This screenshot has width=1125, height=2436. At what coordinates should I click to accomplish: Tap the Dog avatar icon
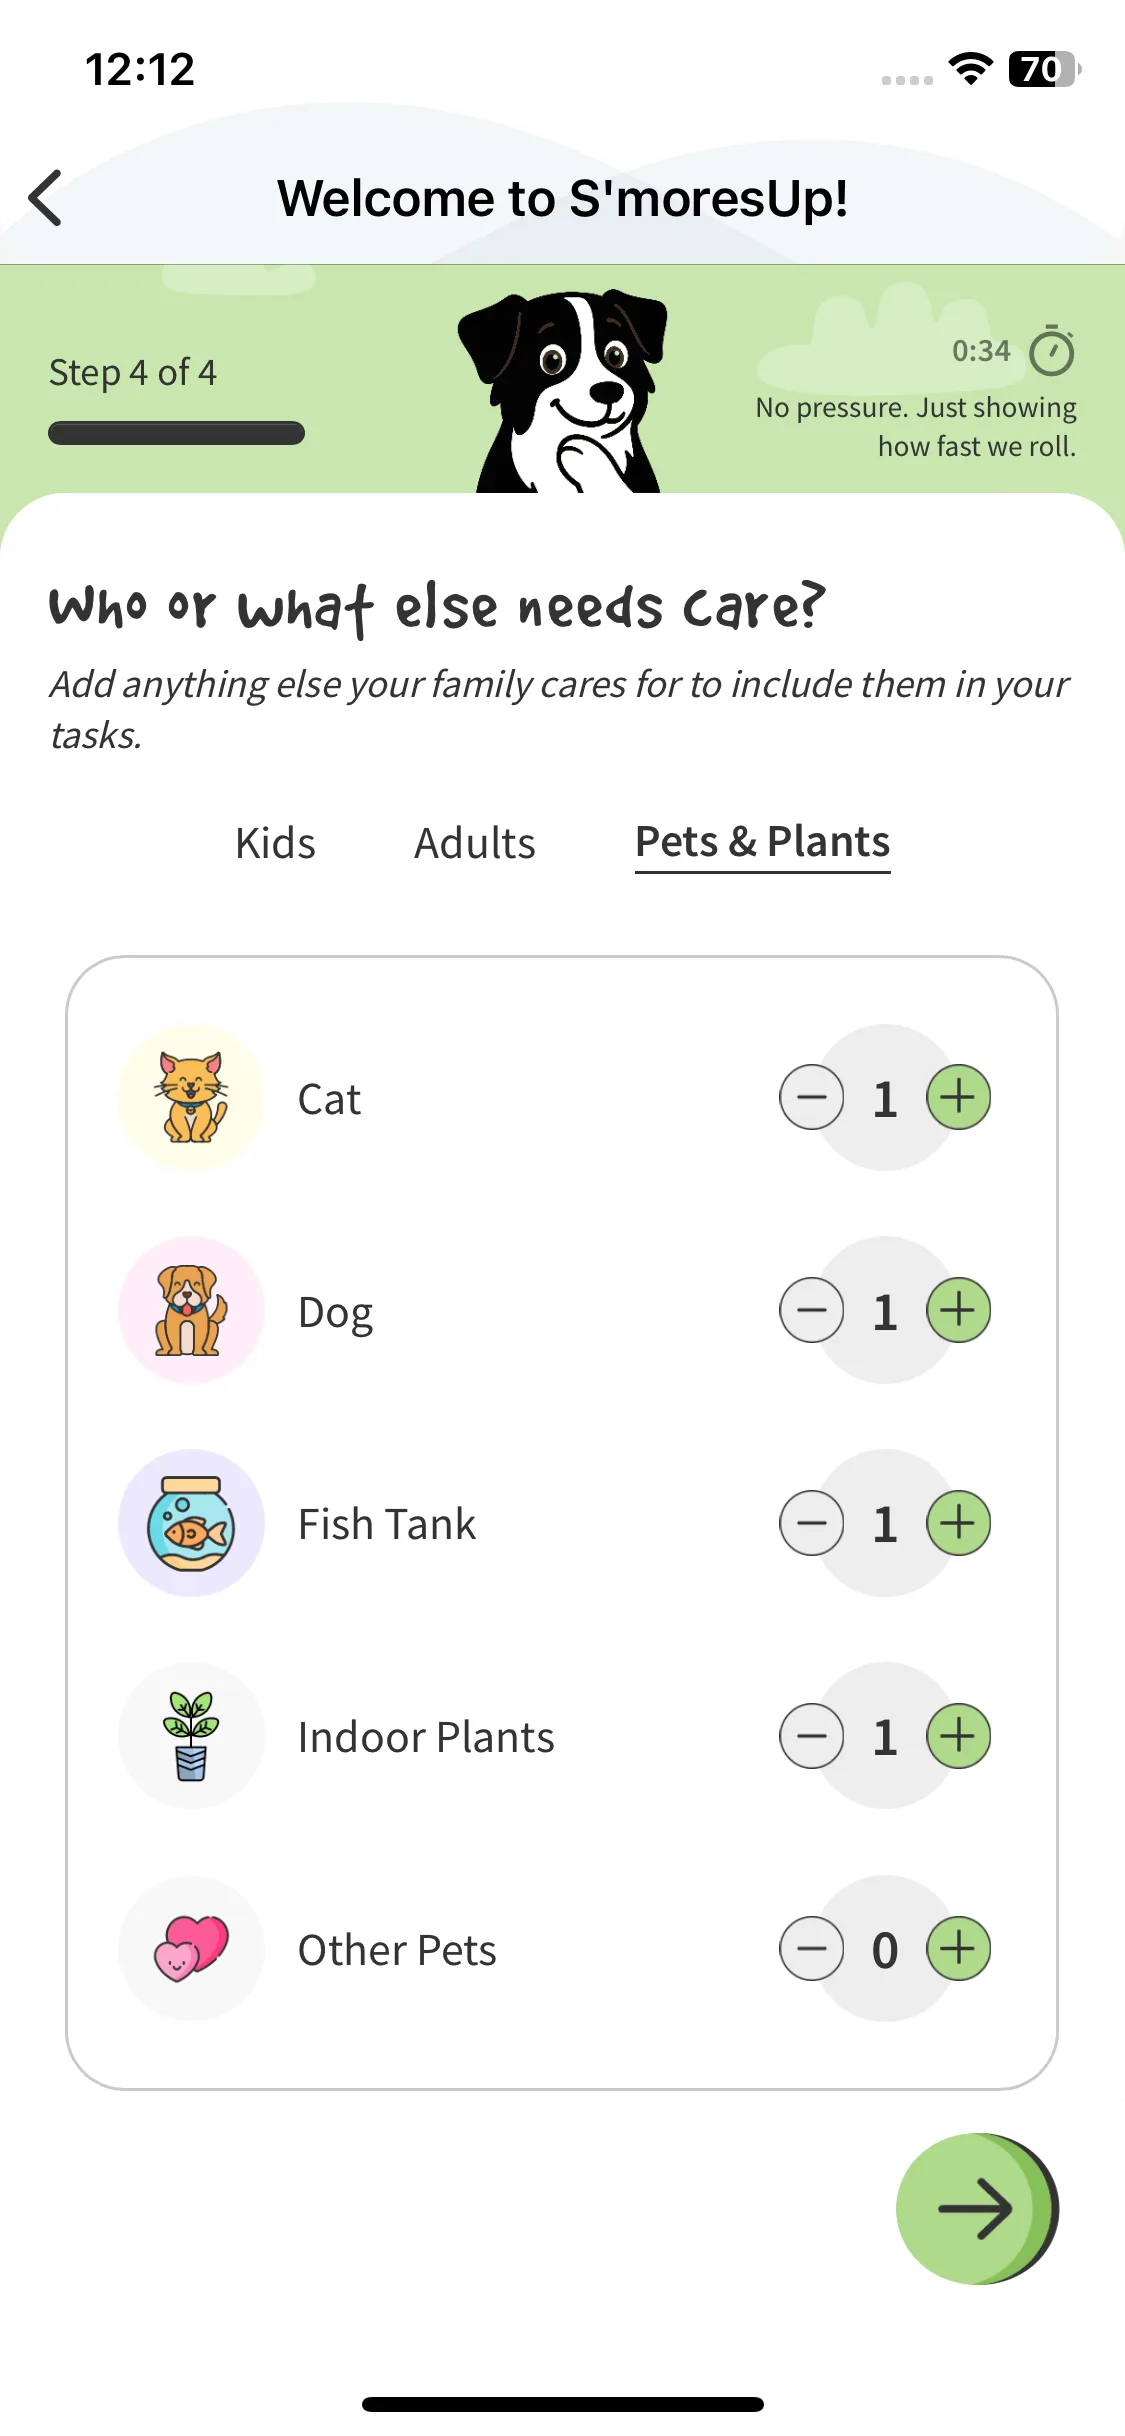tap(191, 1310)
